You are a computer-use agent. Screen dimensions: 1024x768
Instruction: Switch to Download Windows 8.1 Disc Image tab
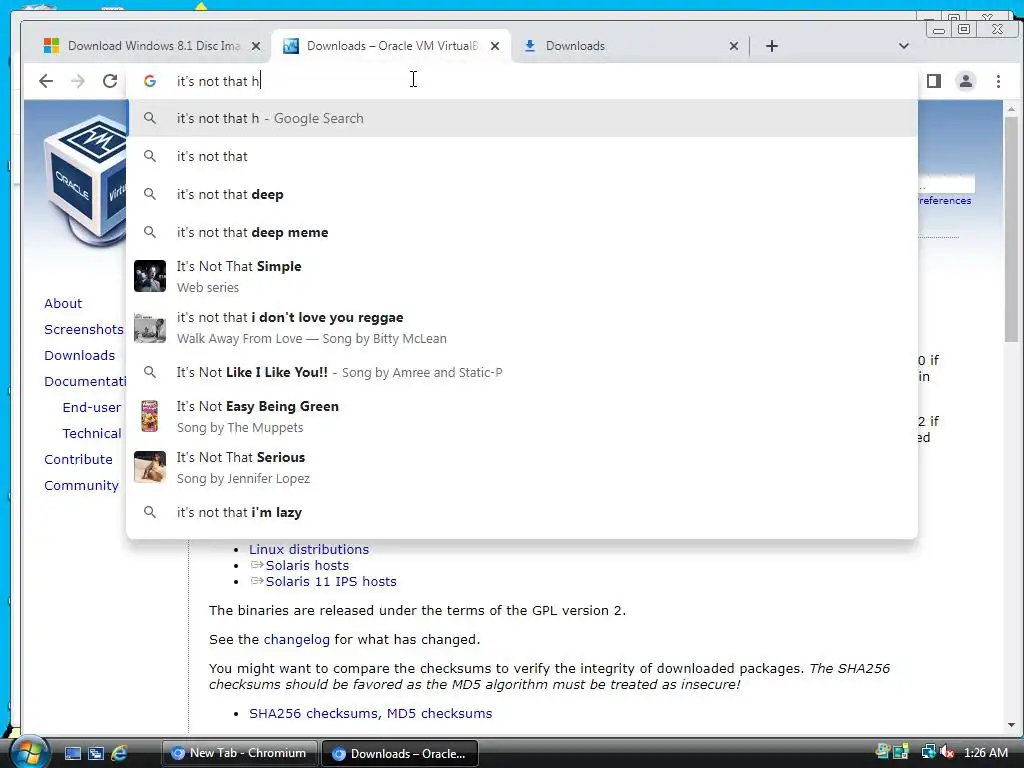tap(153, 46)
